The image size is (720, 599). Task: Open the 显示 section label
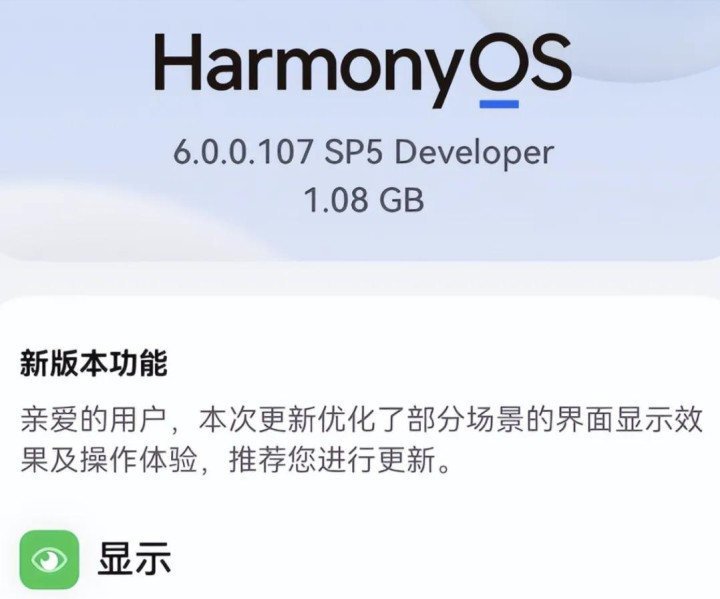click(x=134, y=559)
